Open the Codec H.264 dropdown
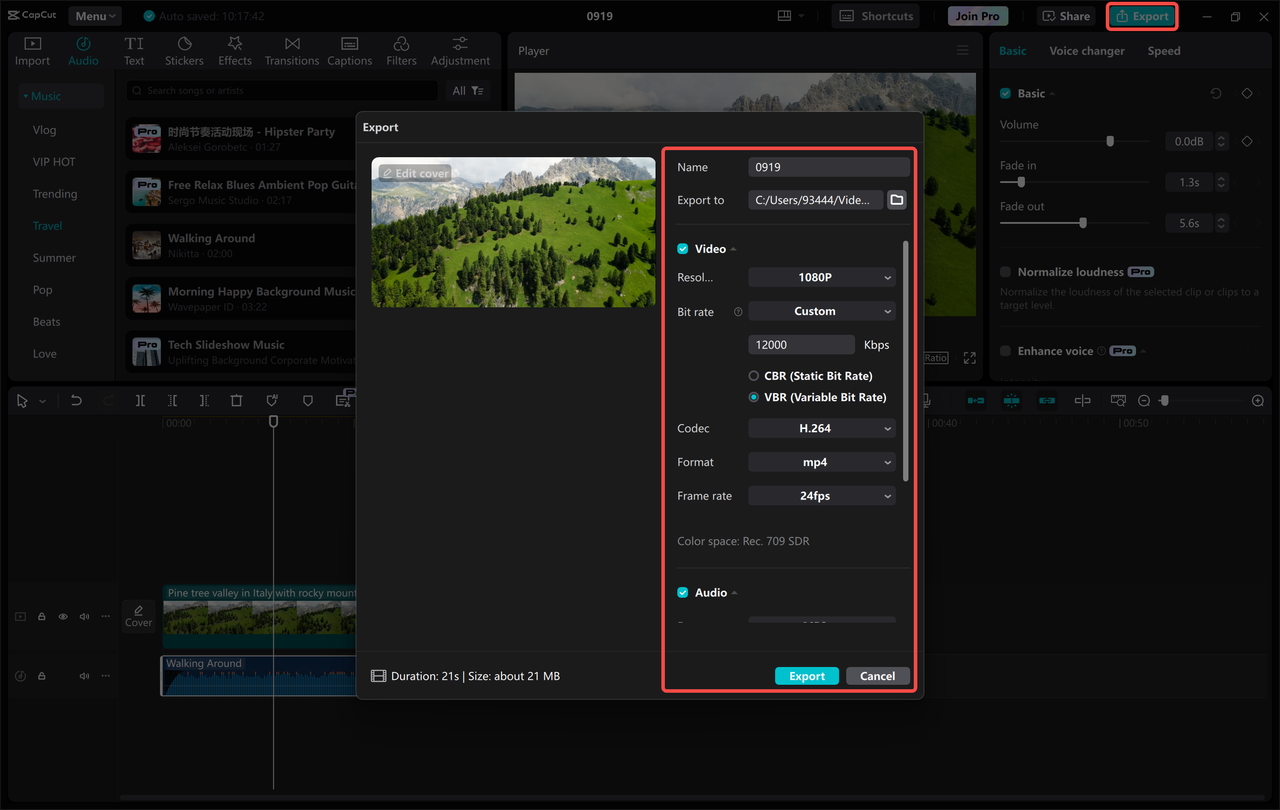The height and width of the screenshot is (810, 1280). coord(822,428)
